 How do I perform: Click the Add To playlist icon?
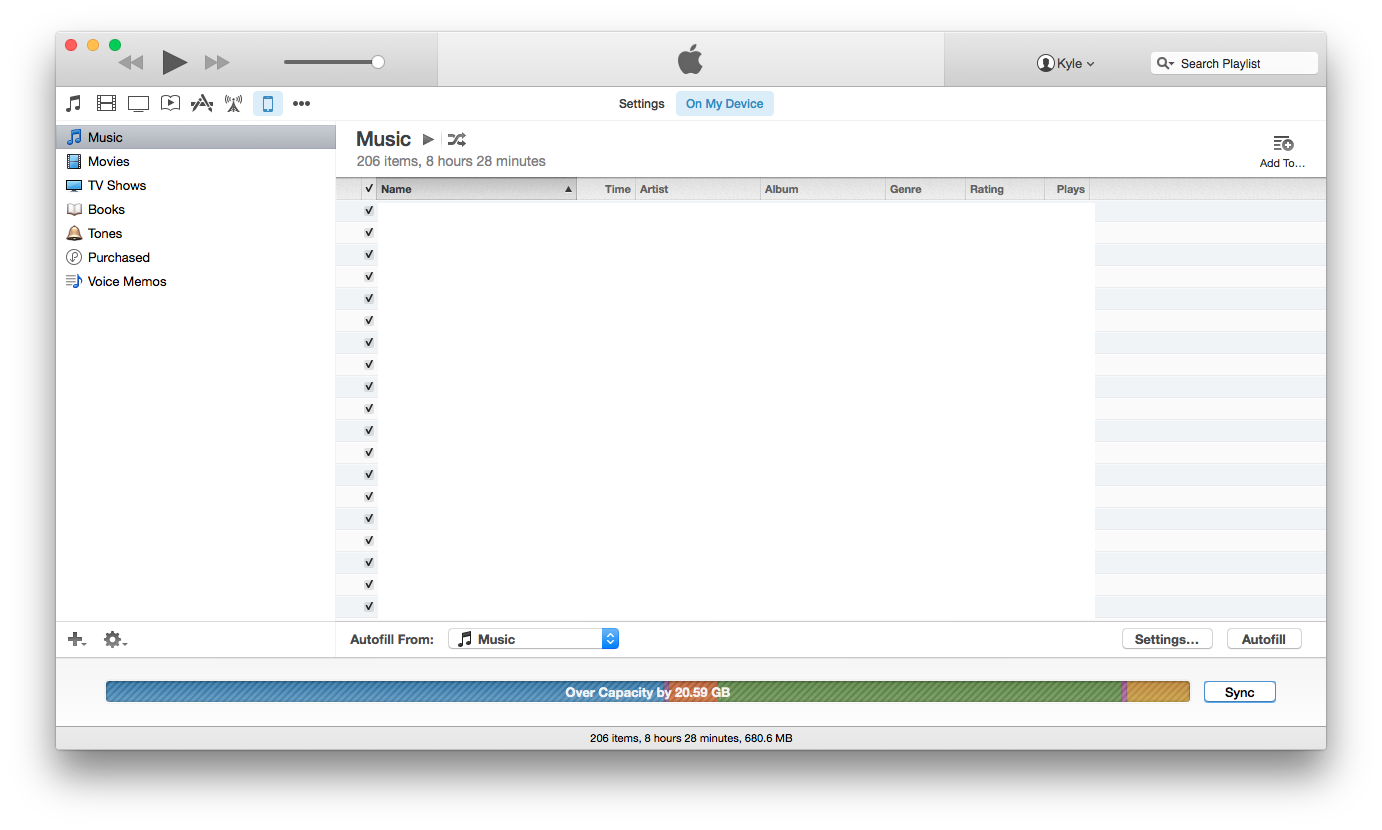[1283, 144]
